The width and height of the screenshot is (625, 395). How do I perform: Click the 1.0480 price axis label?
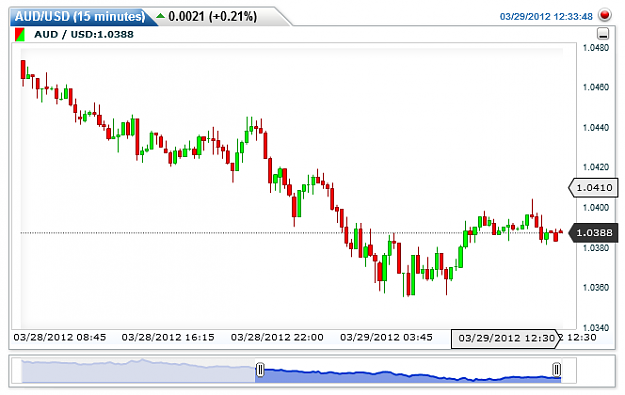point(596,48)
